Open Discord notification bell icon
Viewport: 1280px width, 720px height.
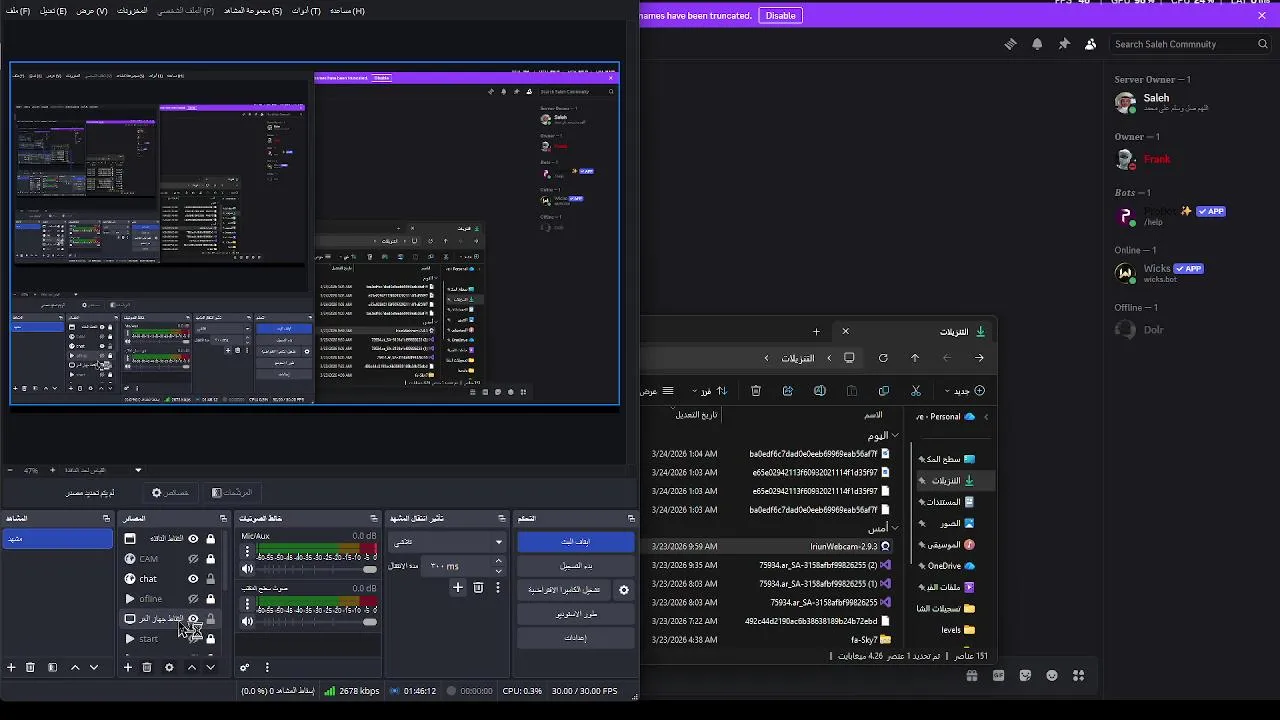(1037, 44)
